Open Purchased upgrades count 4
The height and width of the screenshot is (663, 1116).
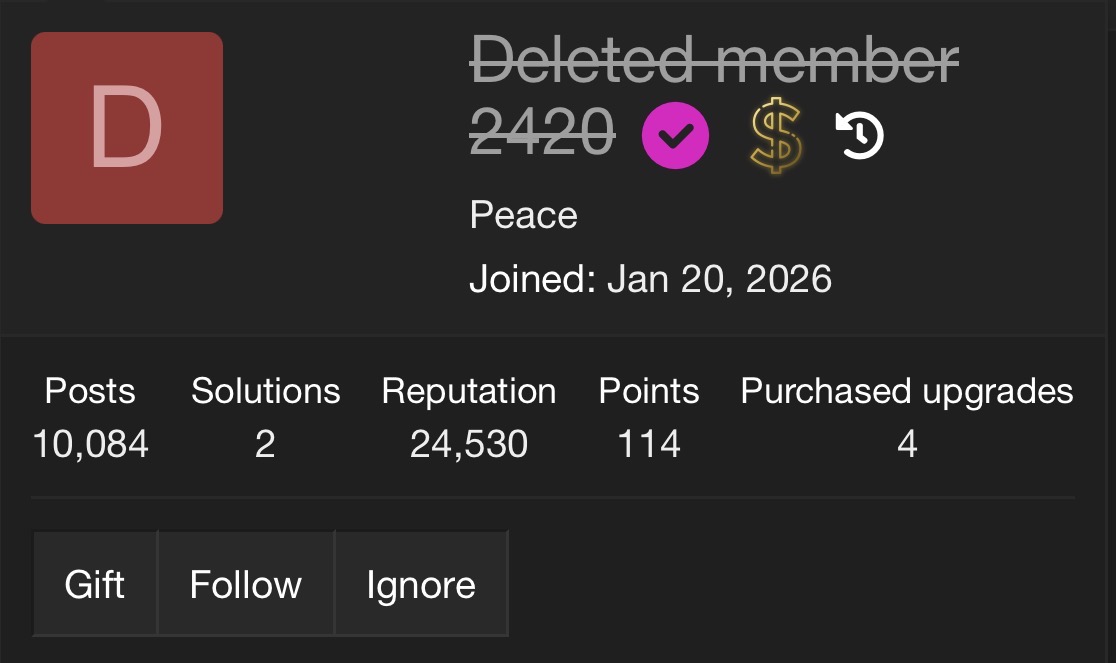point(907,444)
